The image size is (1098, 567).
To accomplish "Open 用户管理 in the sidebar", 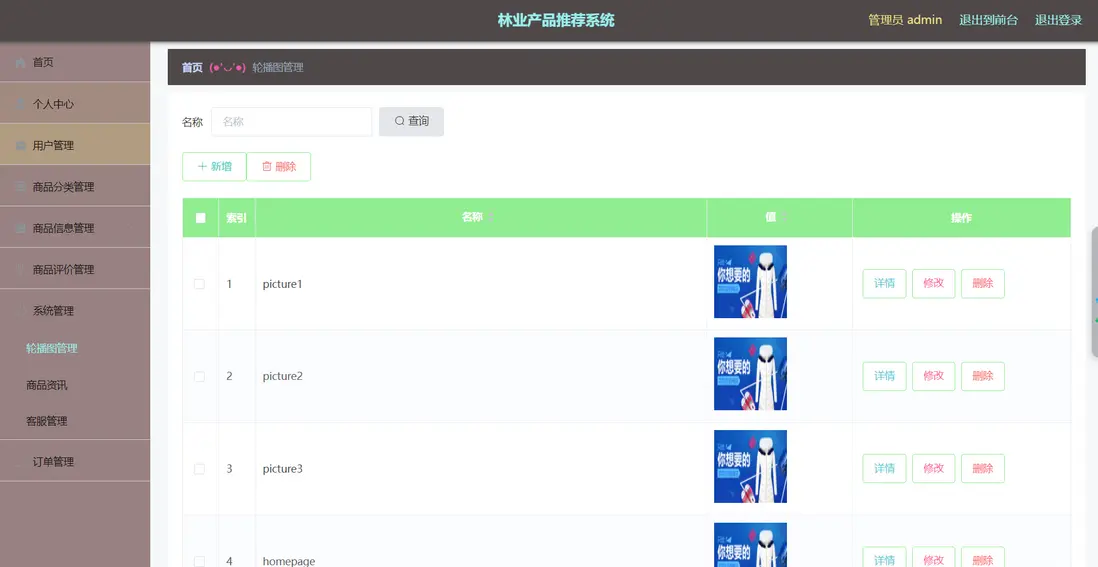I will 75,145.
